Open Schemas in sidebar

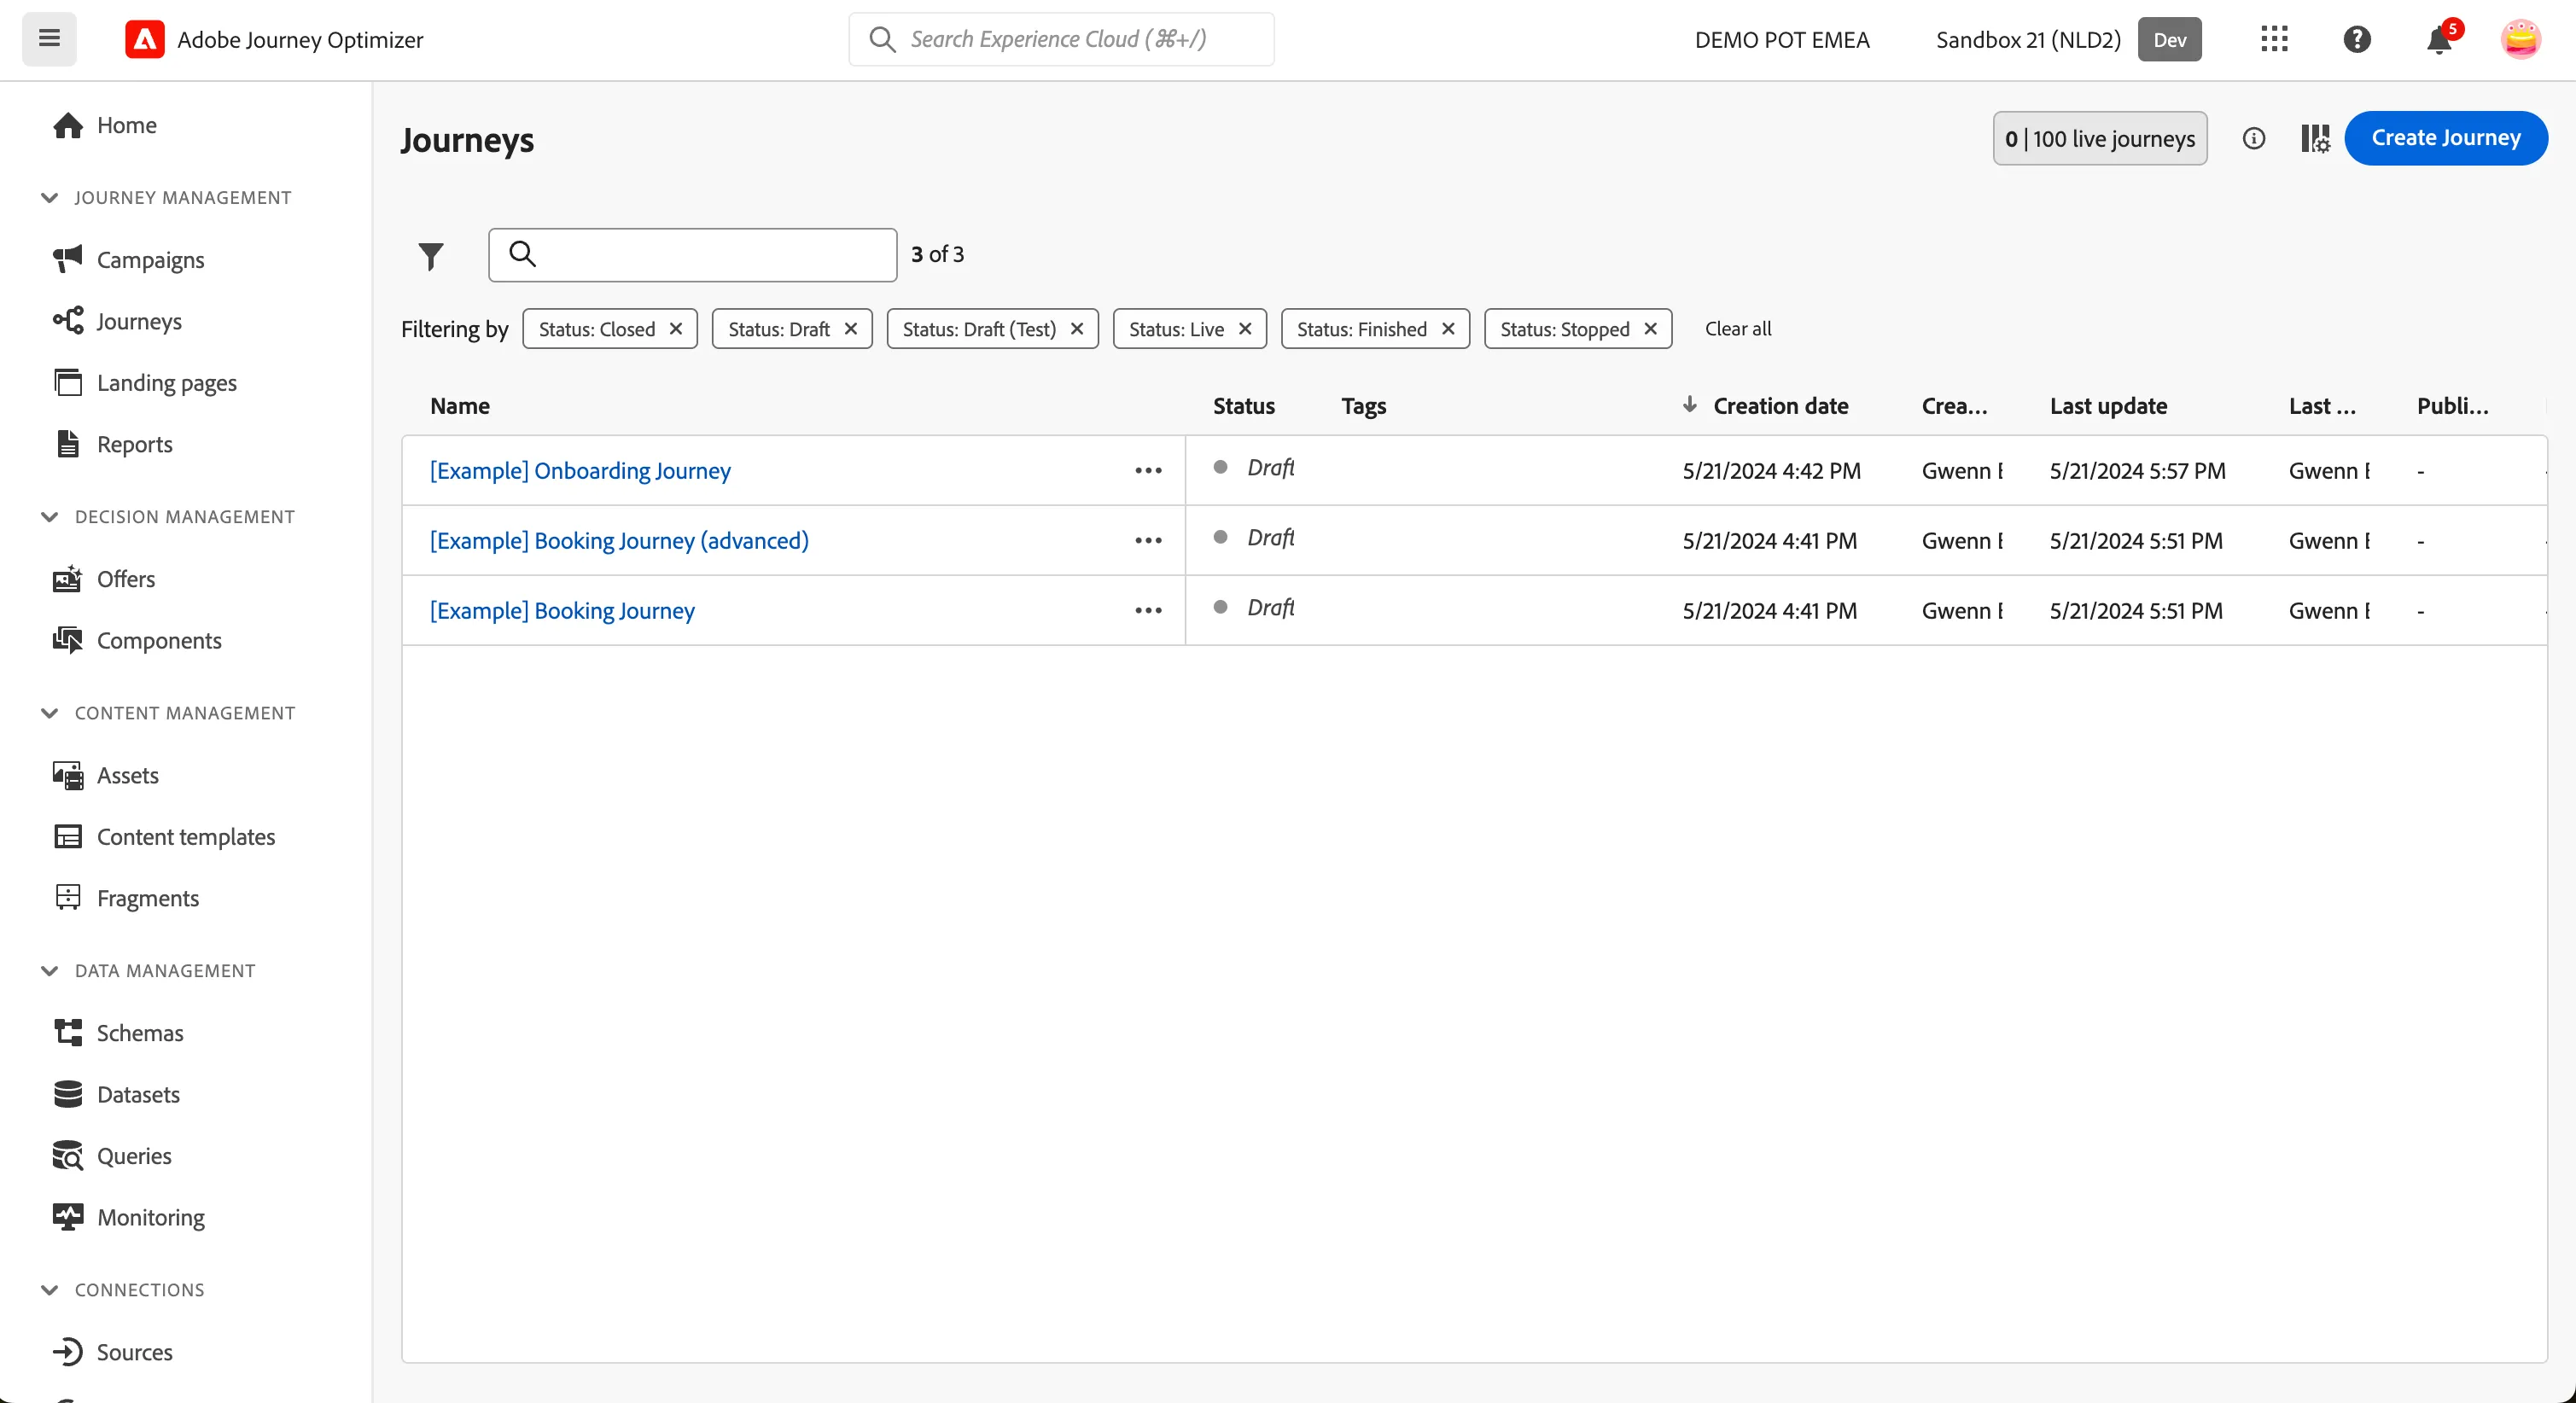click(118, 1033)
